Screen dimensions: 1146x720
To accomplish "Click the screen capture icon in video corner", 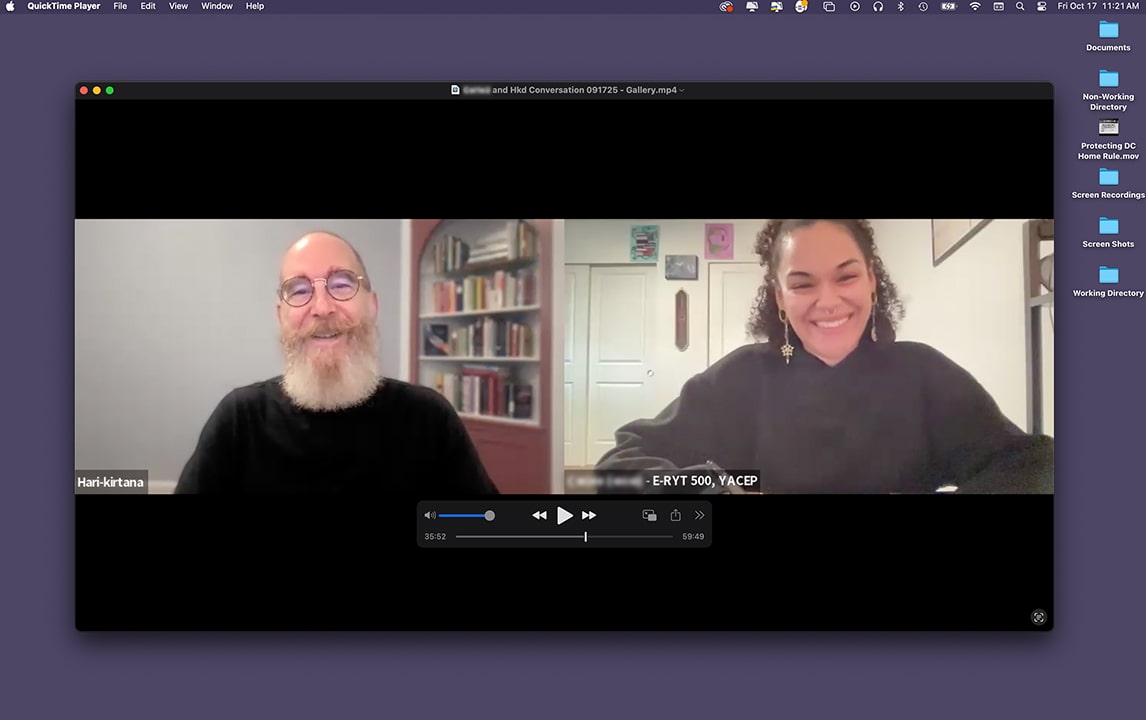I will (x=1038, y=617).
